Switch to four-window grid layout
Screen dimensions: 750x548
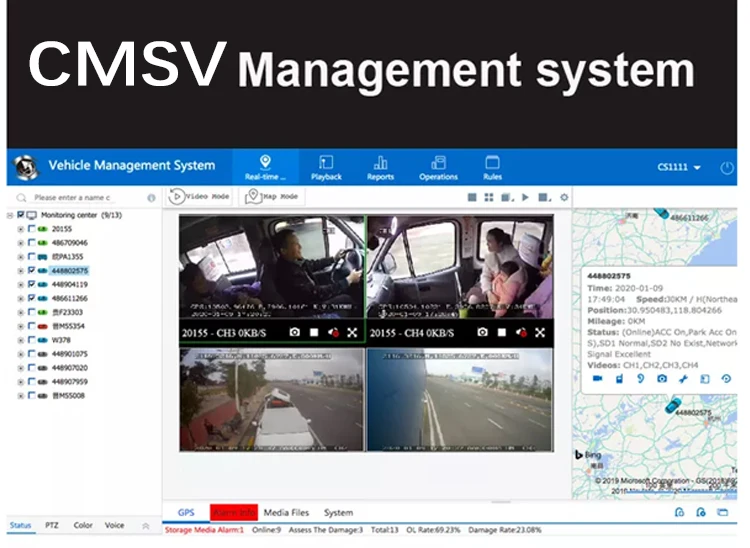[490, 198]
